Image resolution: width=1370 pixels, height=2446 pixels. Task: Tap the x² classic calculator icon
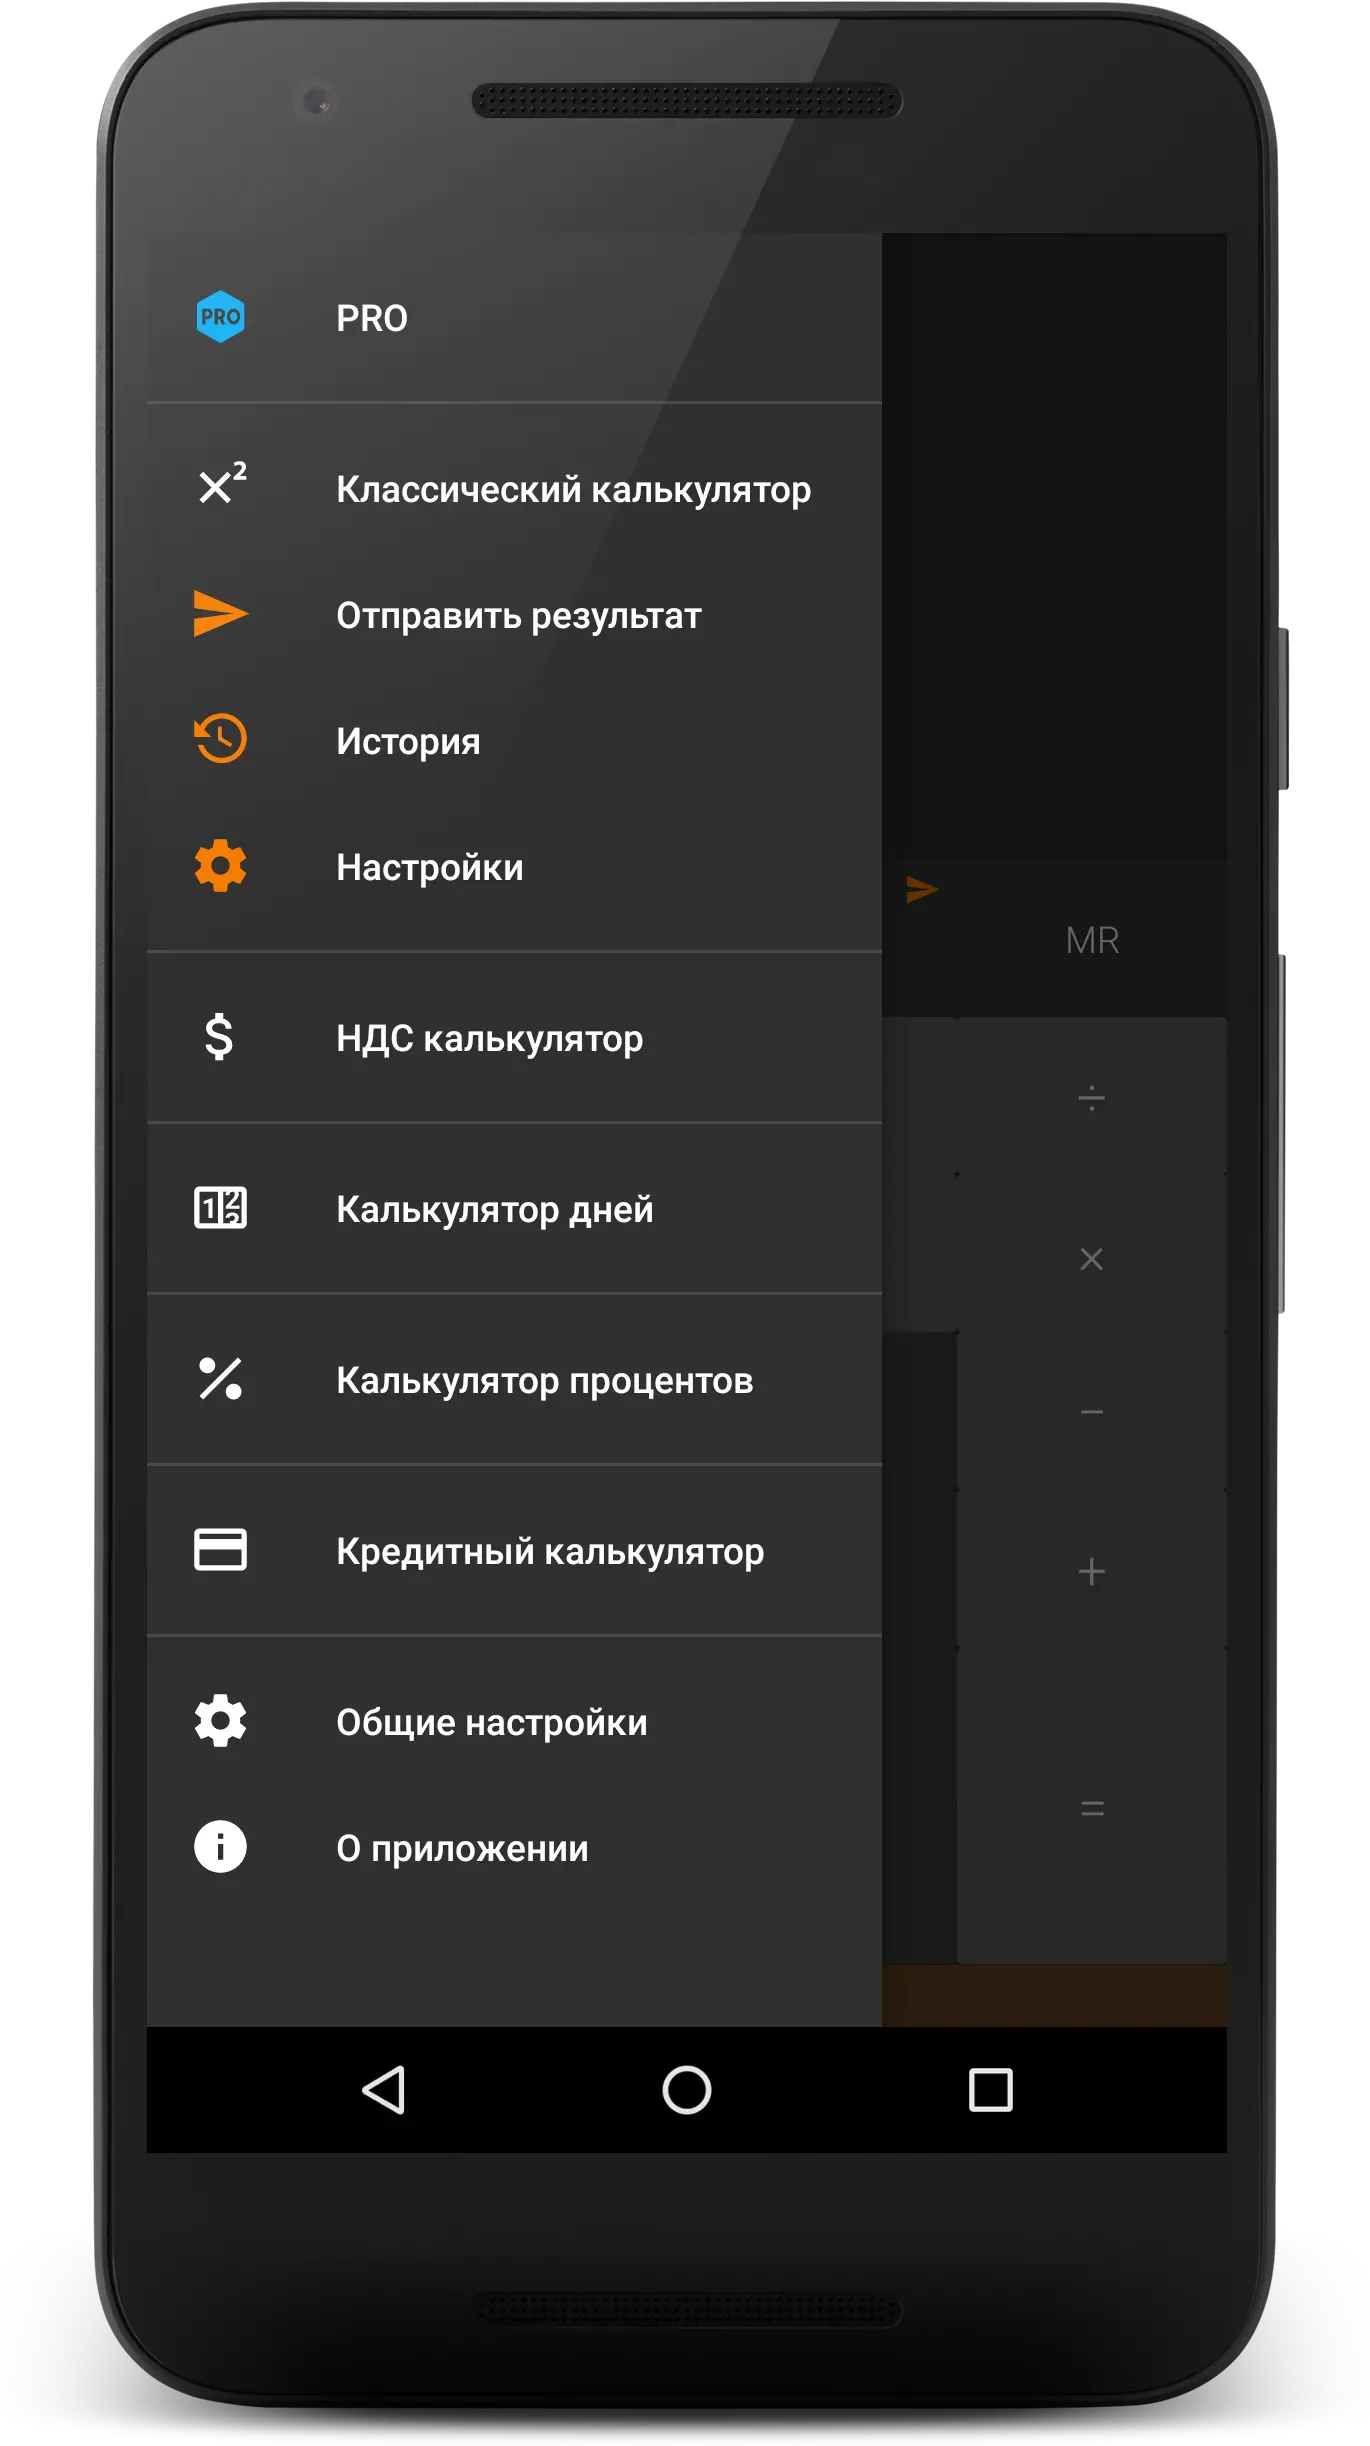(220, 485)
